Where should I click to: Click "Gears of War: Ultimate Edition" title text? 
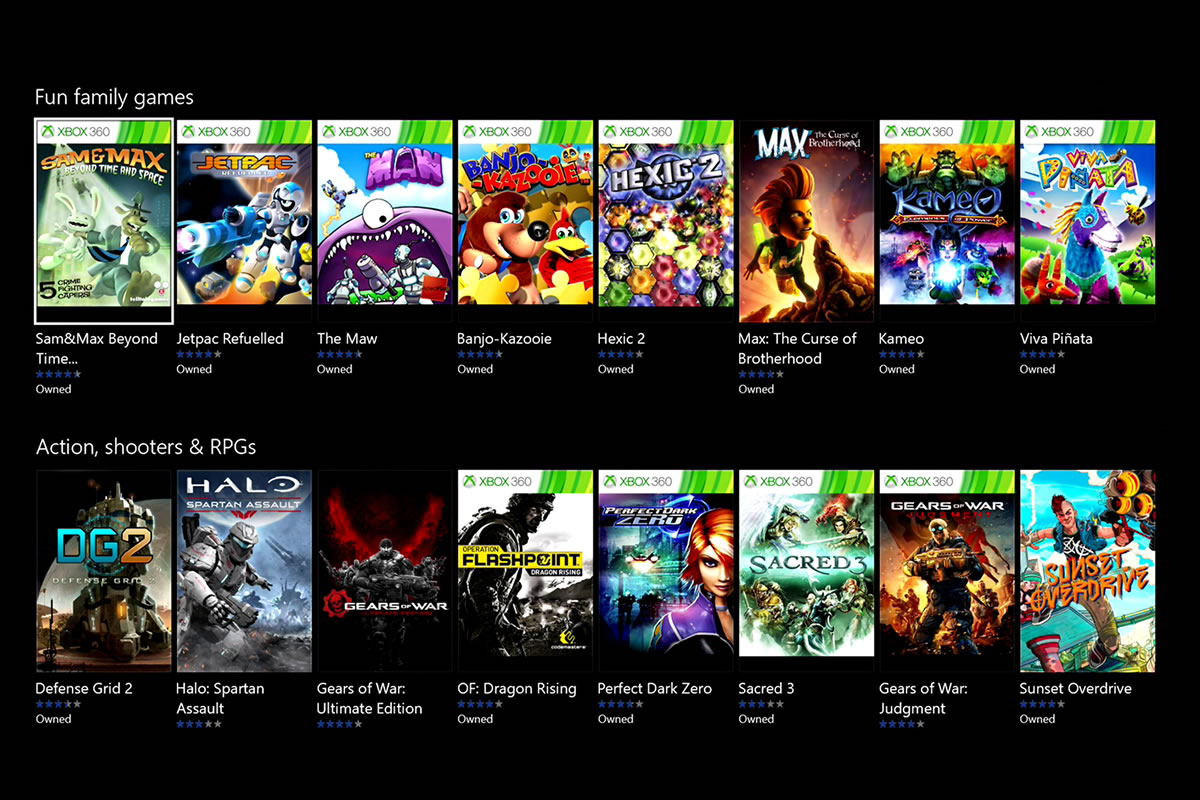(370, 698)
